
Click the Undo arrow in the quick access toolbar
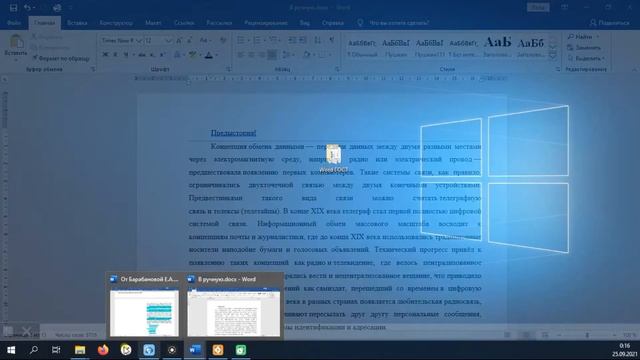pos(27,8)
